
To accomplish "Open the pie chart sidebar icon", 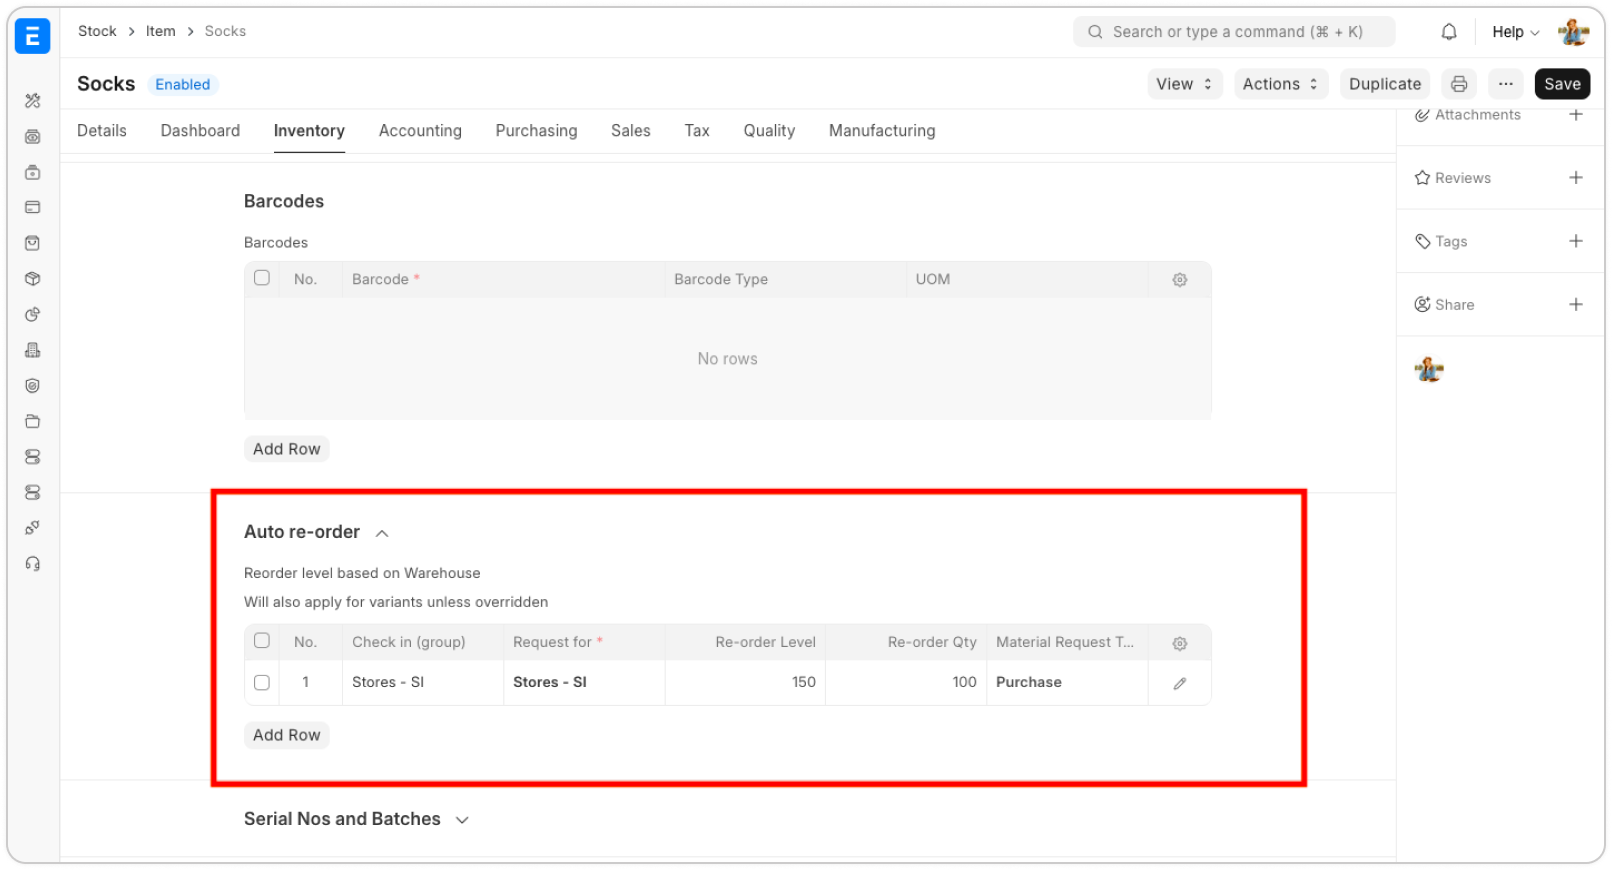I will pos(33,314).
